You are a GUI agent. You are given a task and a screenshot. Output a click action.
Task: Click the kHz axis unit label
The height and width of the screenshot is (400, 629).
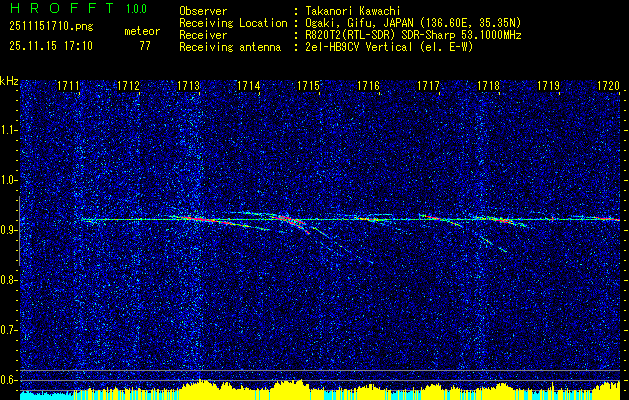[10, 81]
